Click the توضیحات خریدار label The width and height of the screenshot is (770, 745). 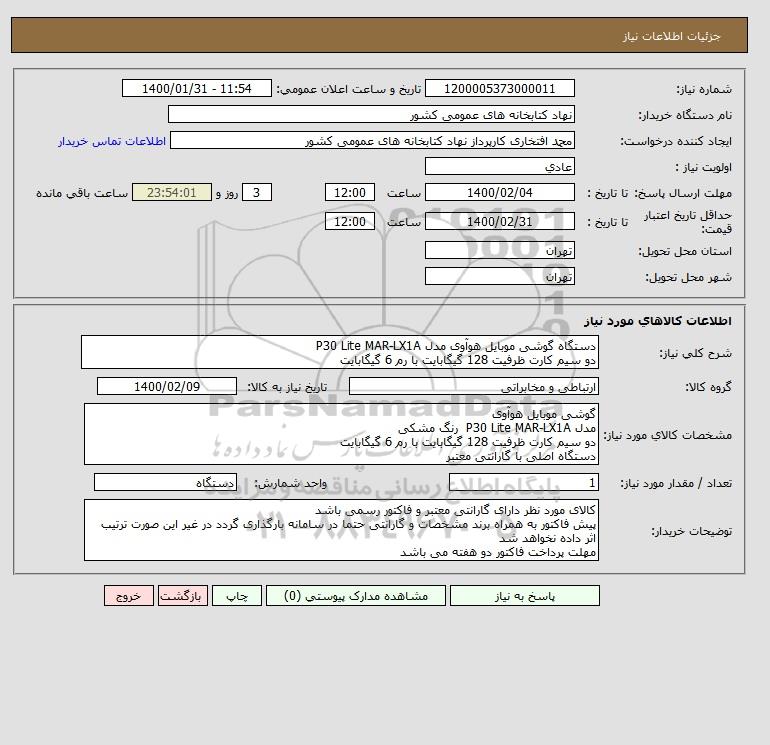(x=692, y=531)
